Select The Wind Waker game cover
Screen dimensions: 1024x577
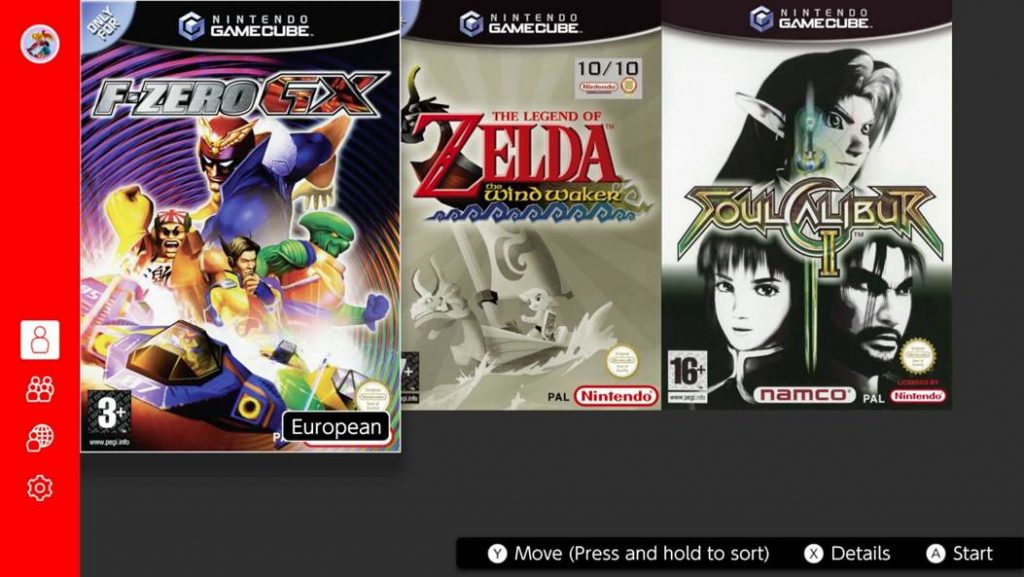(532, 205)
